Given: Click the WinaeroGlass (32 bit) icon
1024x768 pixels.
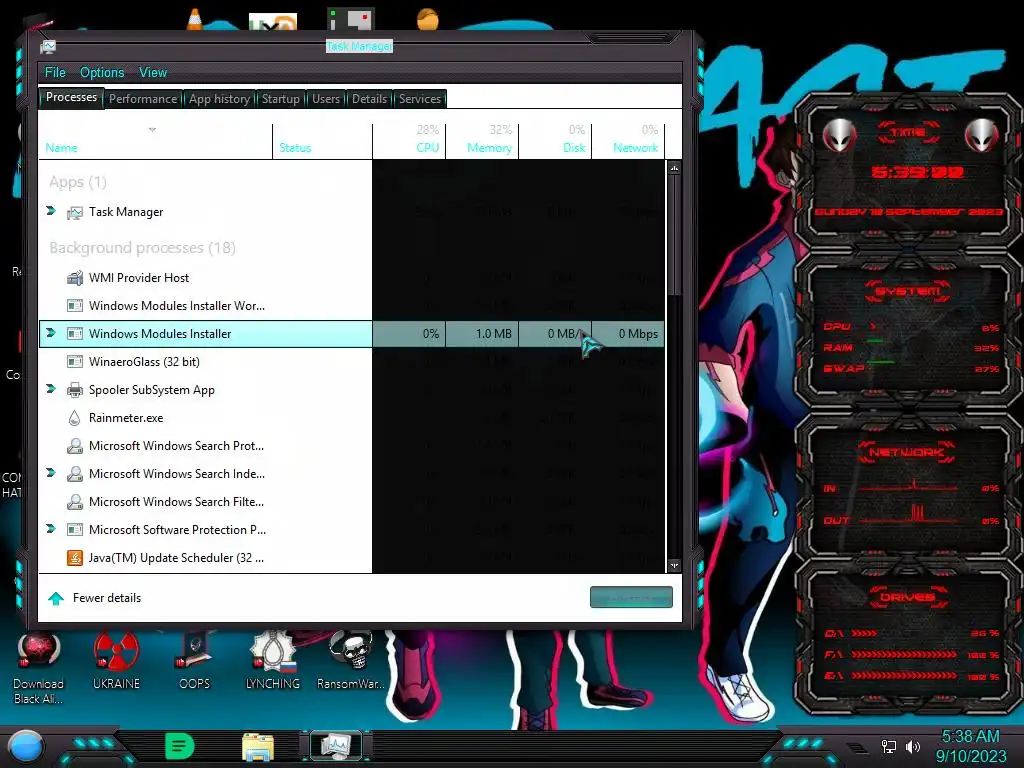Looking at the screenshot, I should pos(75,362).
